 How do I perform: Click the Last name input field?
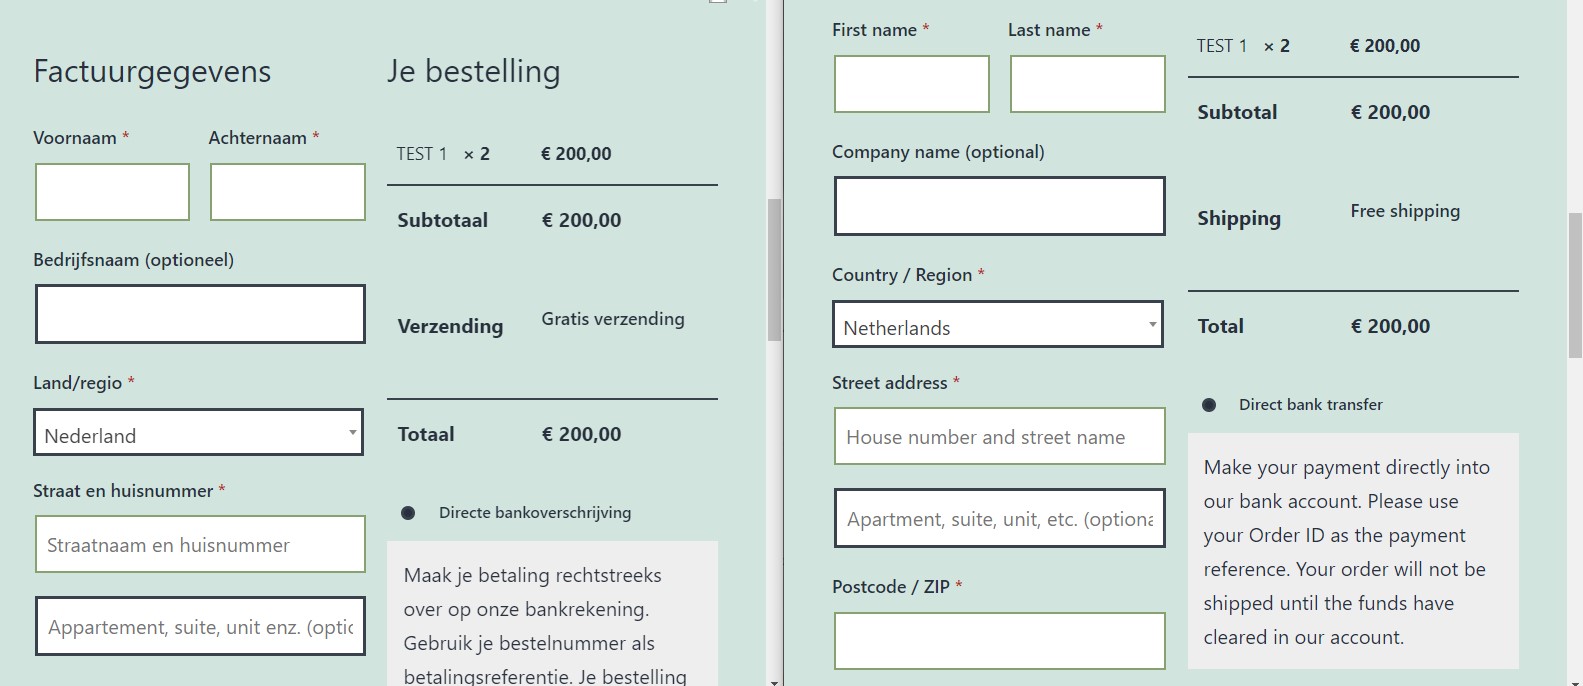click(1088, 84)
